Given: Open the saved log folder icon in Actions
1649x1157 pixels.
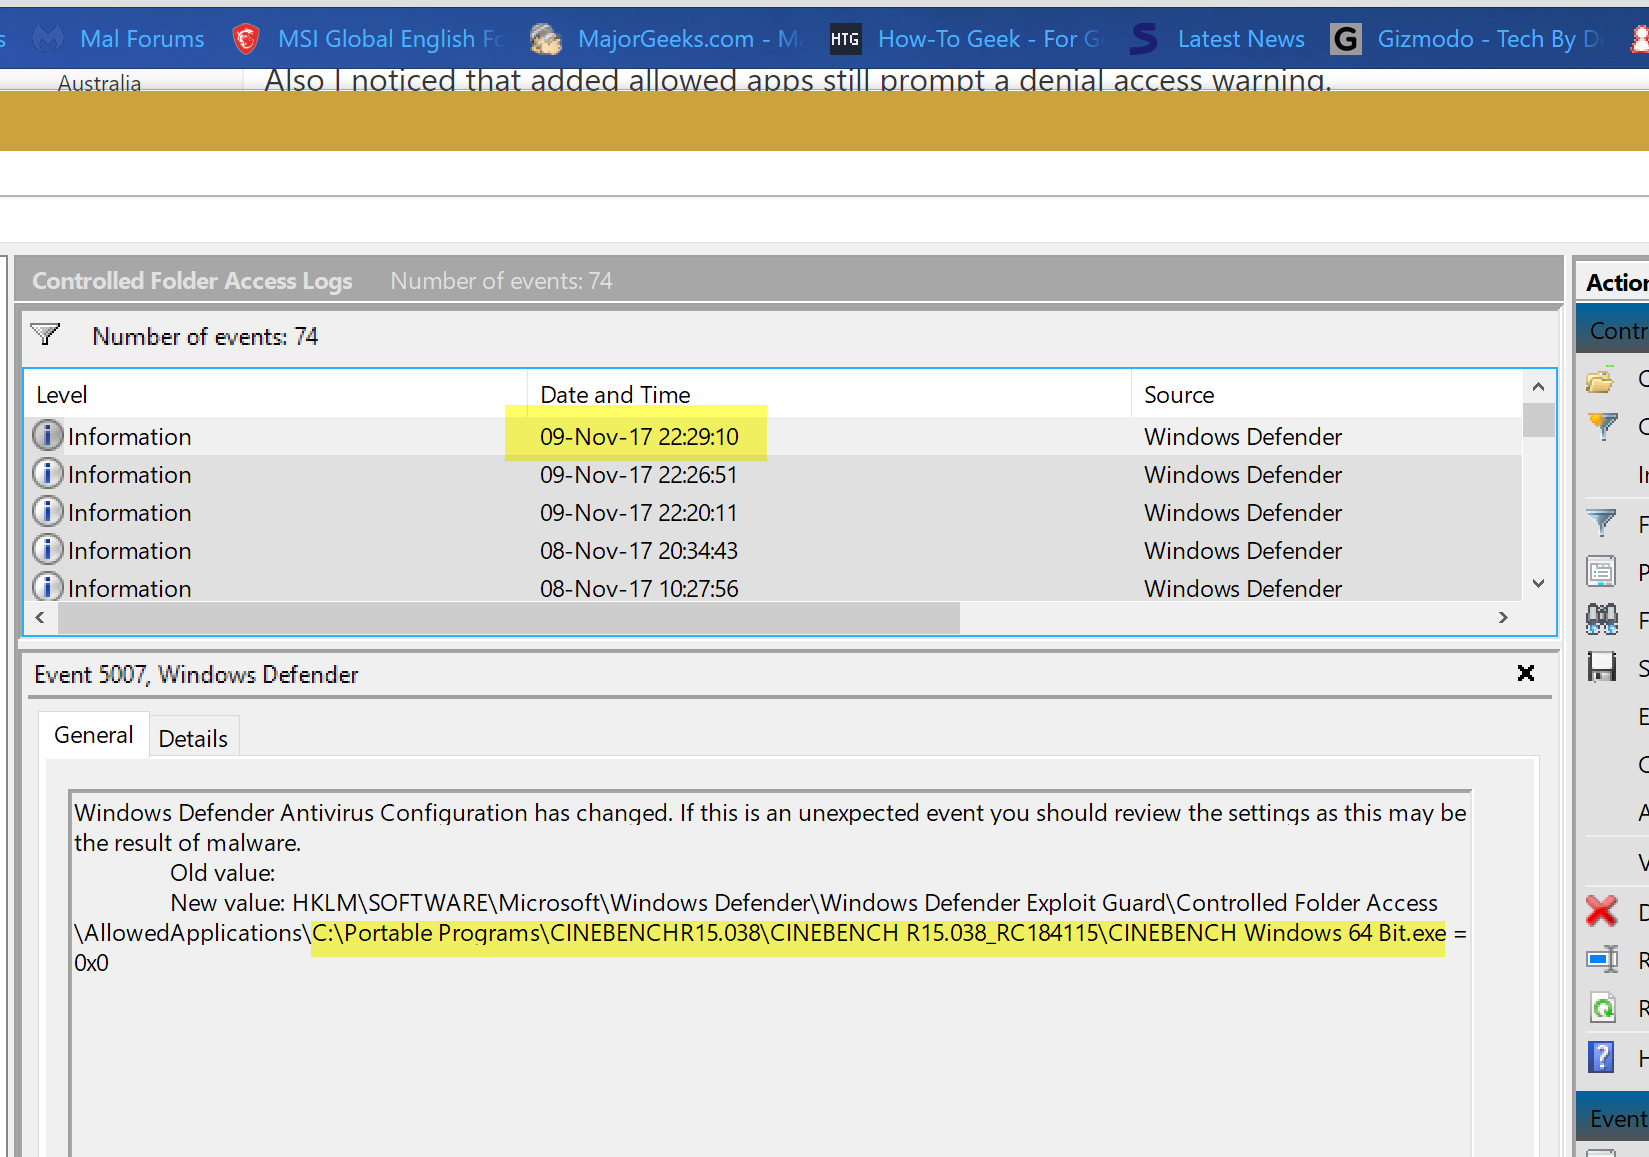Looking at the screenshot, I should point(1600,380).
